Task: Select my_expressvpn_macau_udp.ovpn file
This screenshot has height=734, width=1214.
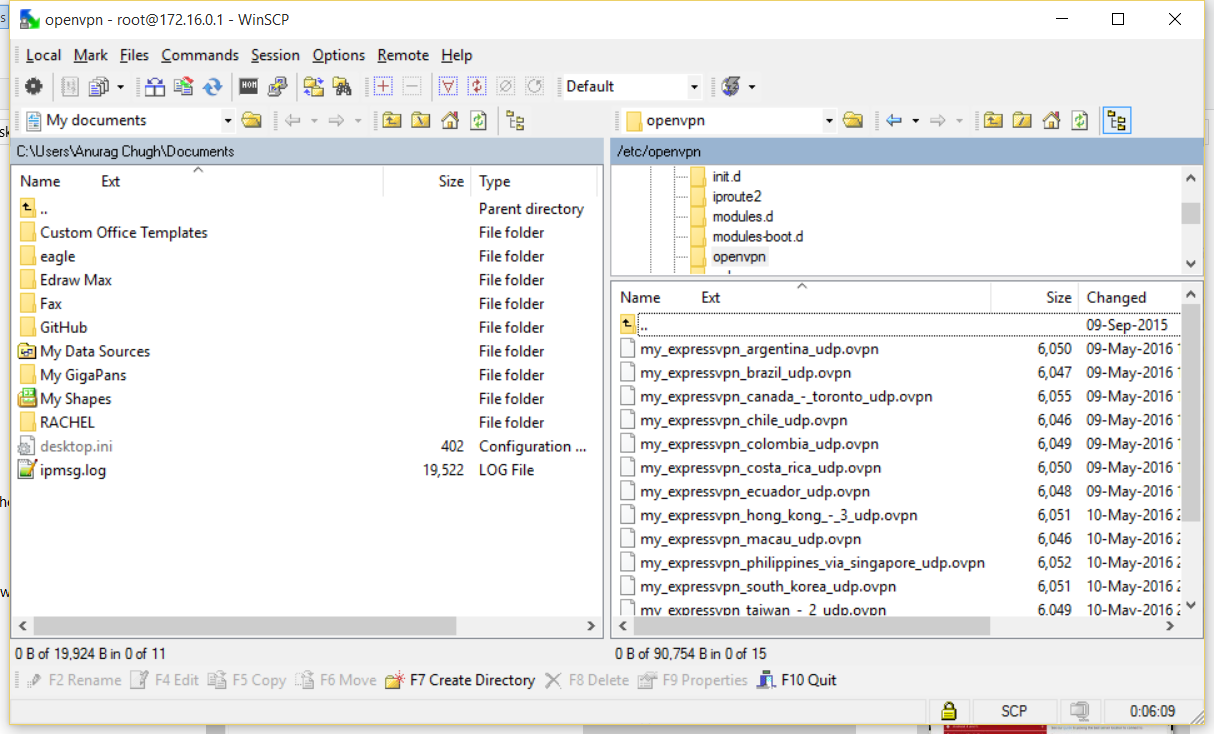Action: [x=749, y=539]
